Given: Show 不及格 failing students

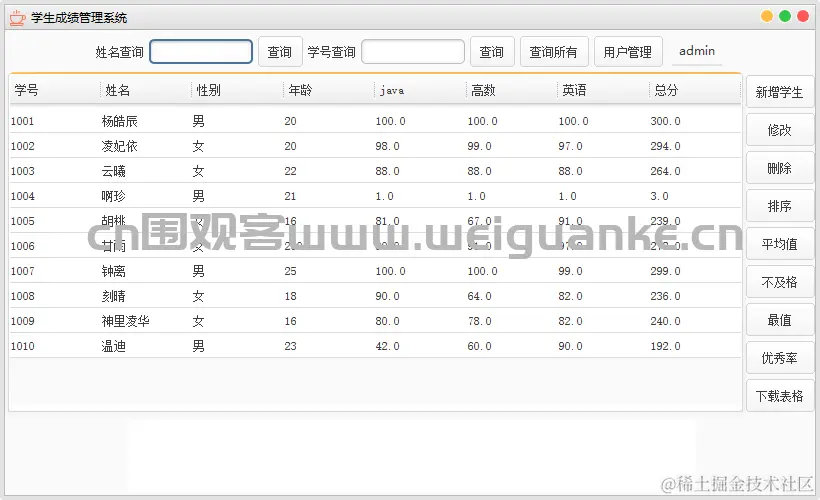Looking at the screenshot, I should [780, 282].
